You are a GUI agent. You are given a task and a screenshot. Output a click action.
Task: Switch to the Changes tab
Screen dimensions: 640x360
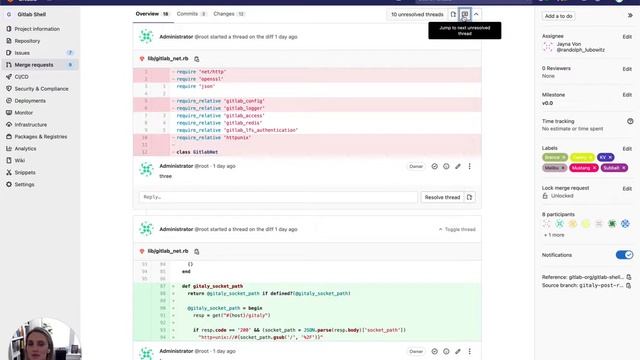point(229,14)
